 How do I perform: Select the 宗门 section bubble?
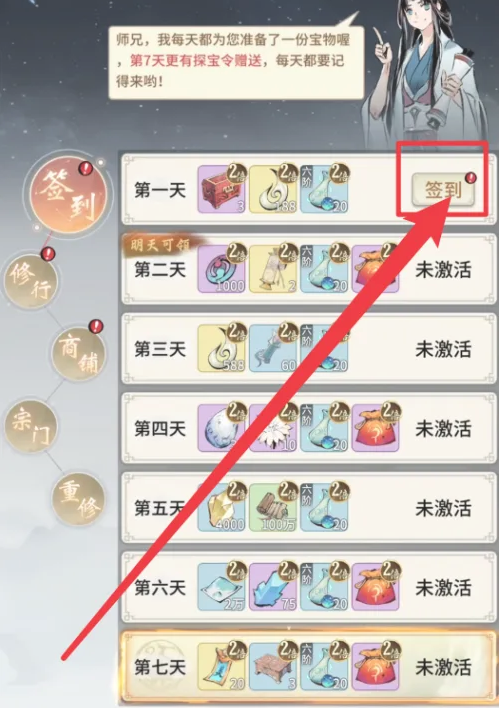coord(31,427)
